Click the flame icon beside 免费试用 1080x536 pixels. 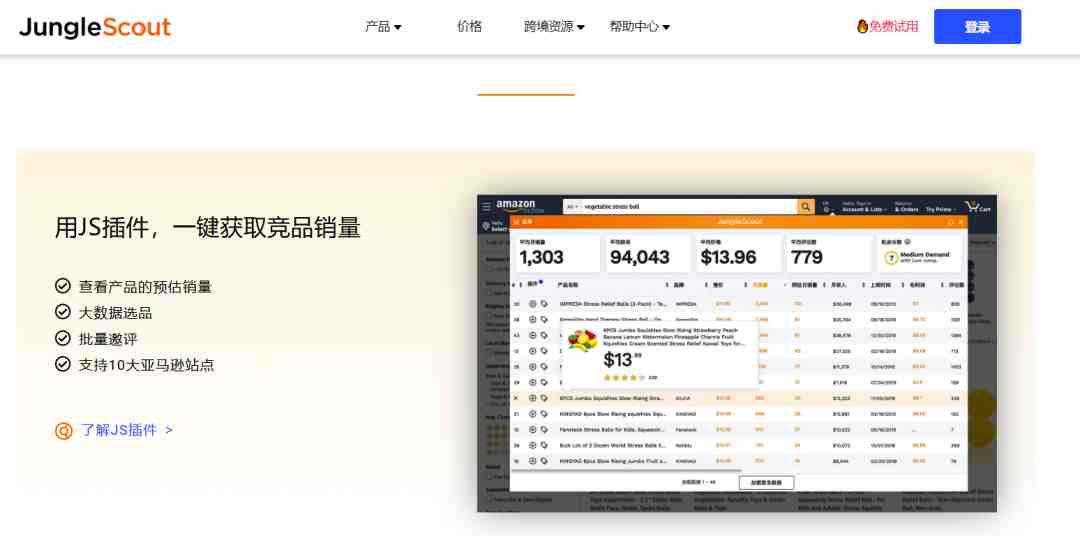click(x=862, y=27)
